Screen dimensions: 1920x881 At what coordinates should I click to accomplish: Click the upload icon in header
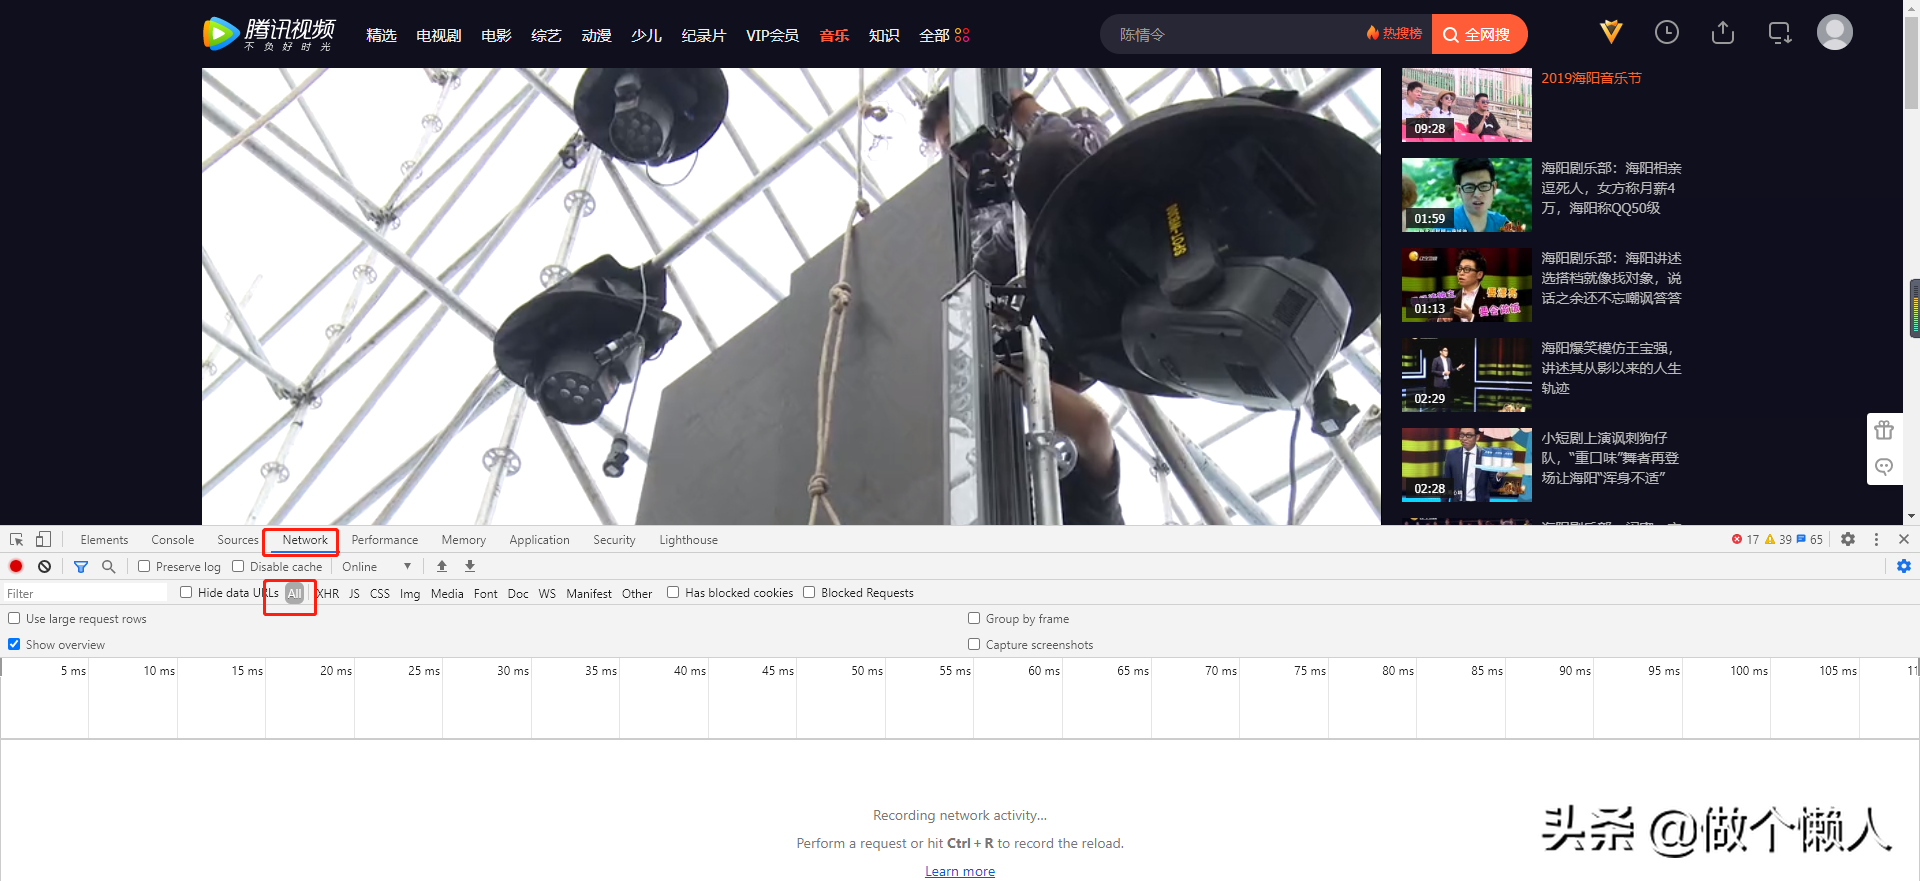pyautogui.click(x=1722, y=33)
